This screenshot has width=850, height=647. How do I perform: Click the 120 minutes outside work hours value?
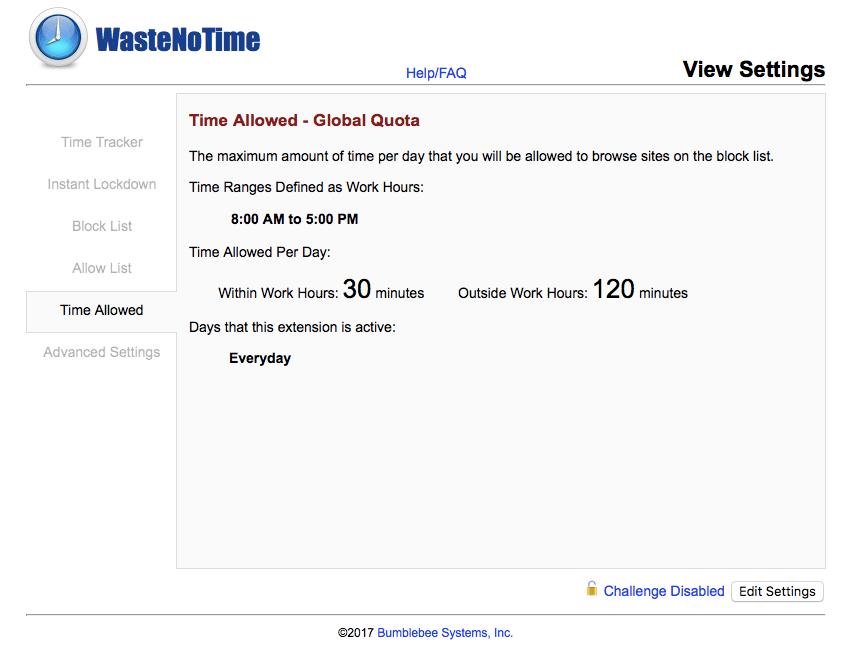coord(613,290)
